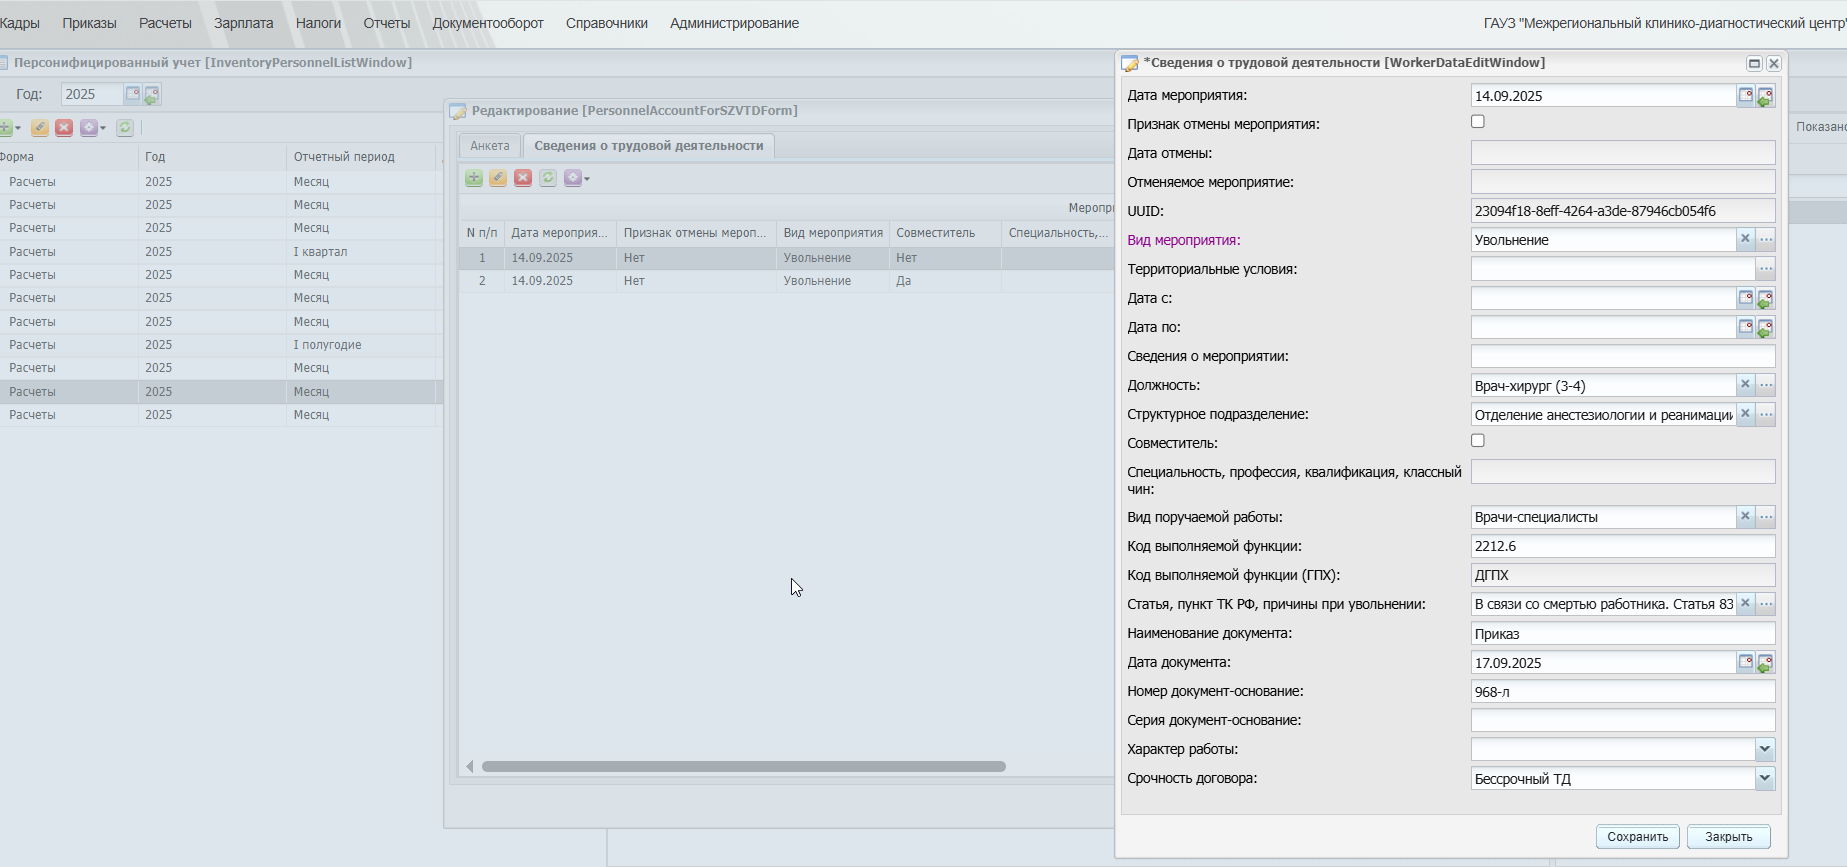1847x867 pixels.
Task: Focus the Серия документ-основание field
Action: tap(1623, 720)
